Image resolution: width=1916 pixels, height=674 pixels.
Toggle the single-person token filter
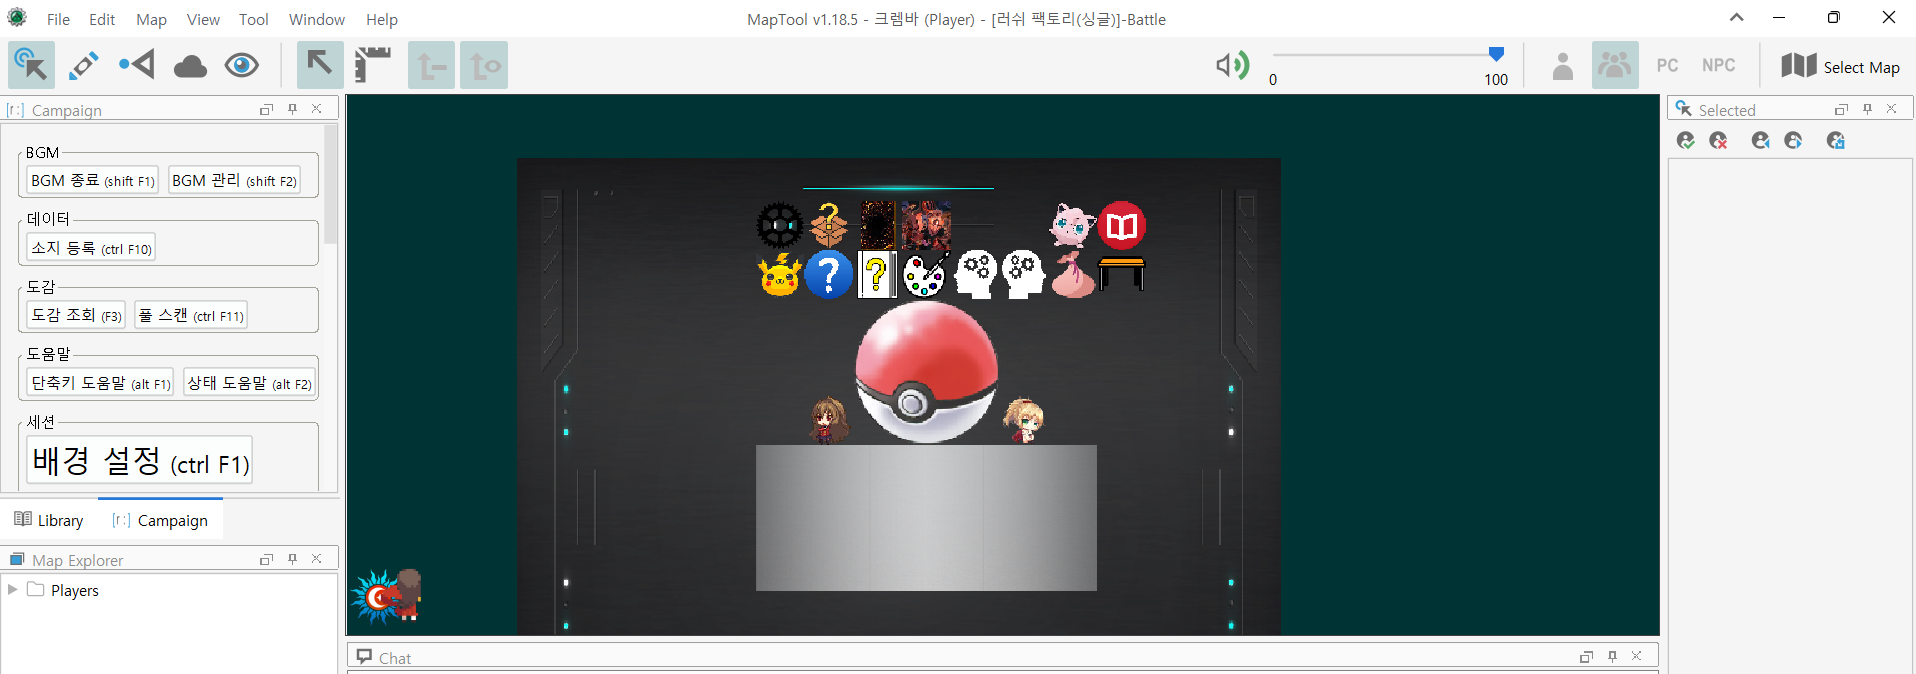(x=1563, y=66)
